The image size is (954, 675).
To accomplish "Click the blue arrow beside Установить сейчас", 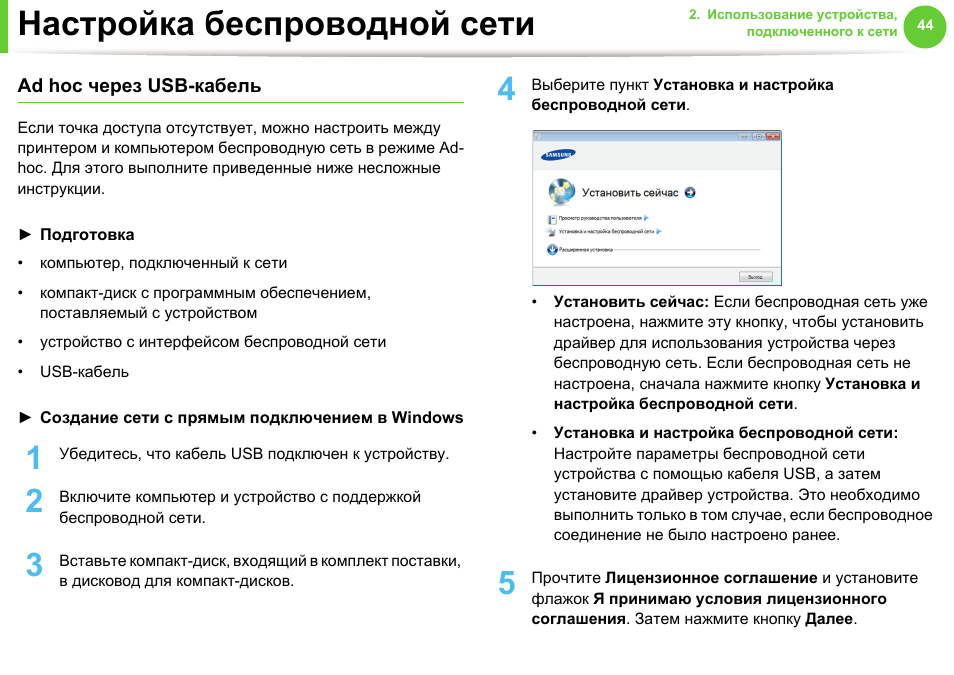I will click(x=689, y=192).
